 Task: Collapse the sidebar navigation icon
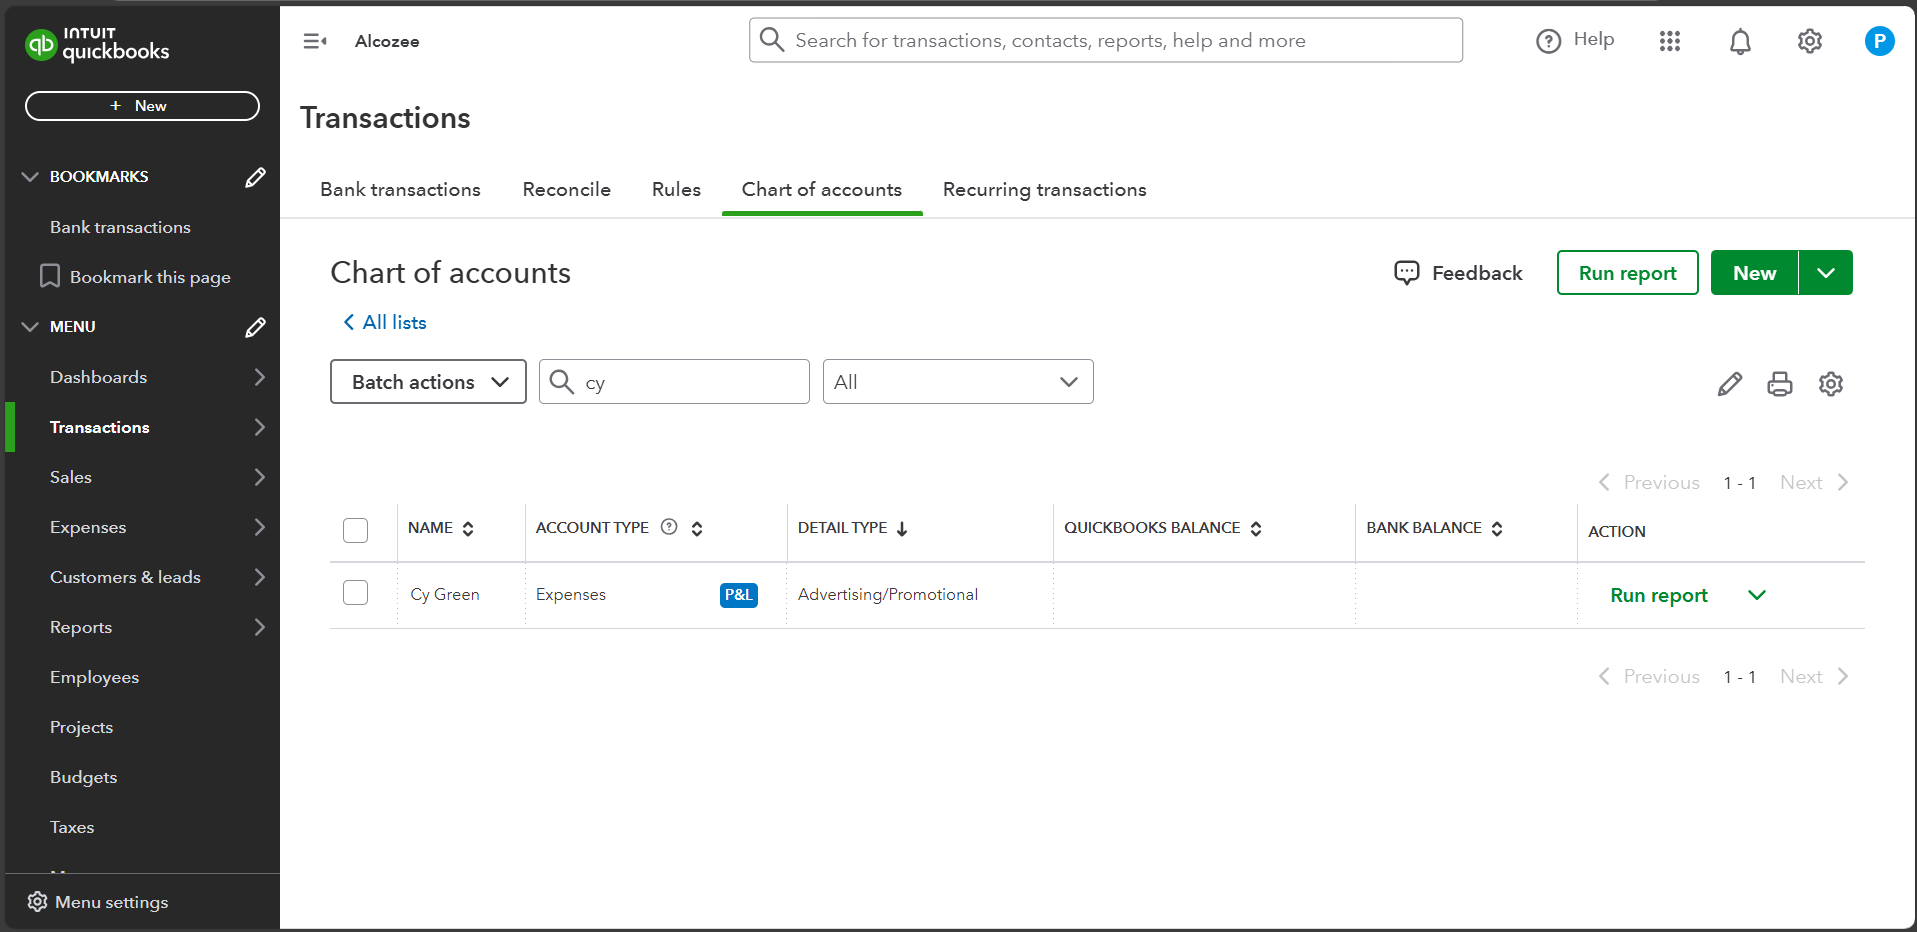point(315,41)
